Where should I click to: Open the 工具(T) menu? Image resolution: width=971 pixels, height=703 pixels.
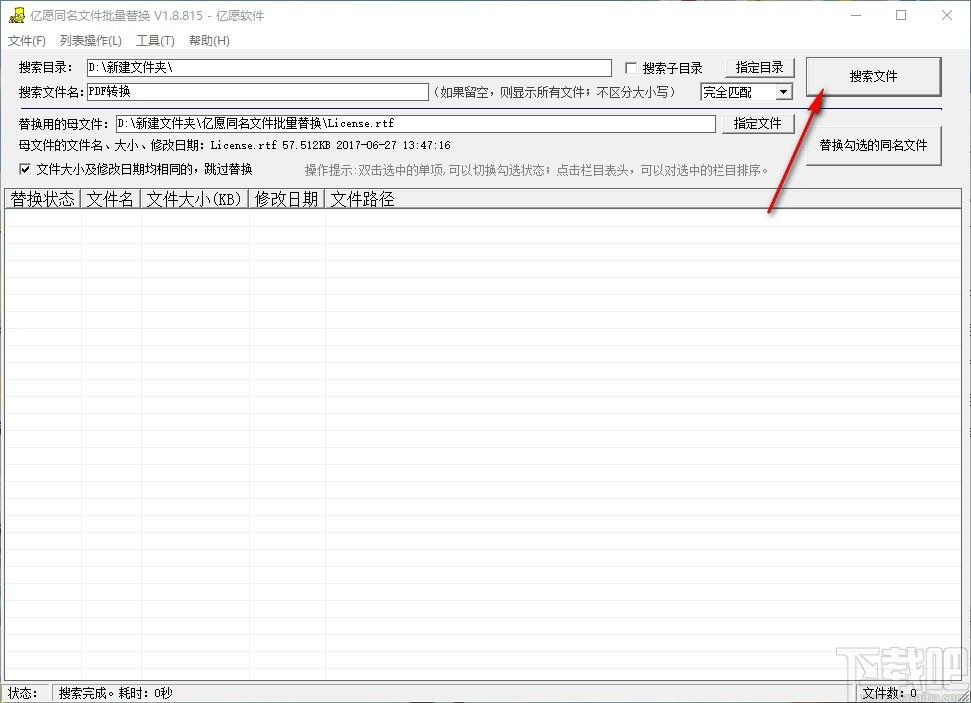click(155, 41)
